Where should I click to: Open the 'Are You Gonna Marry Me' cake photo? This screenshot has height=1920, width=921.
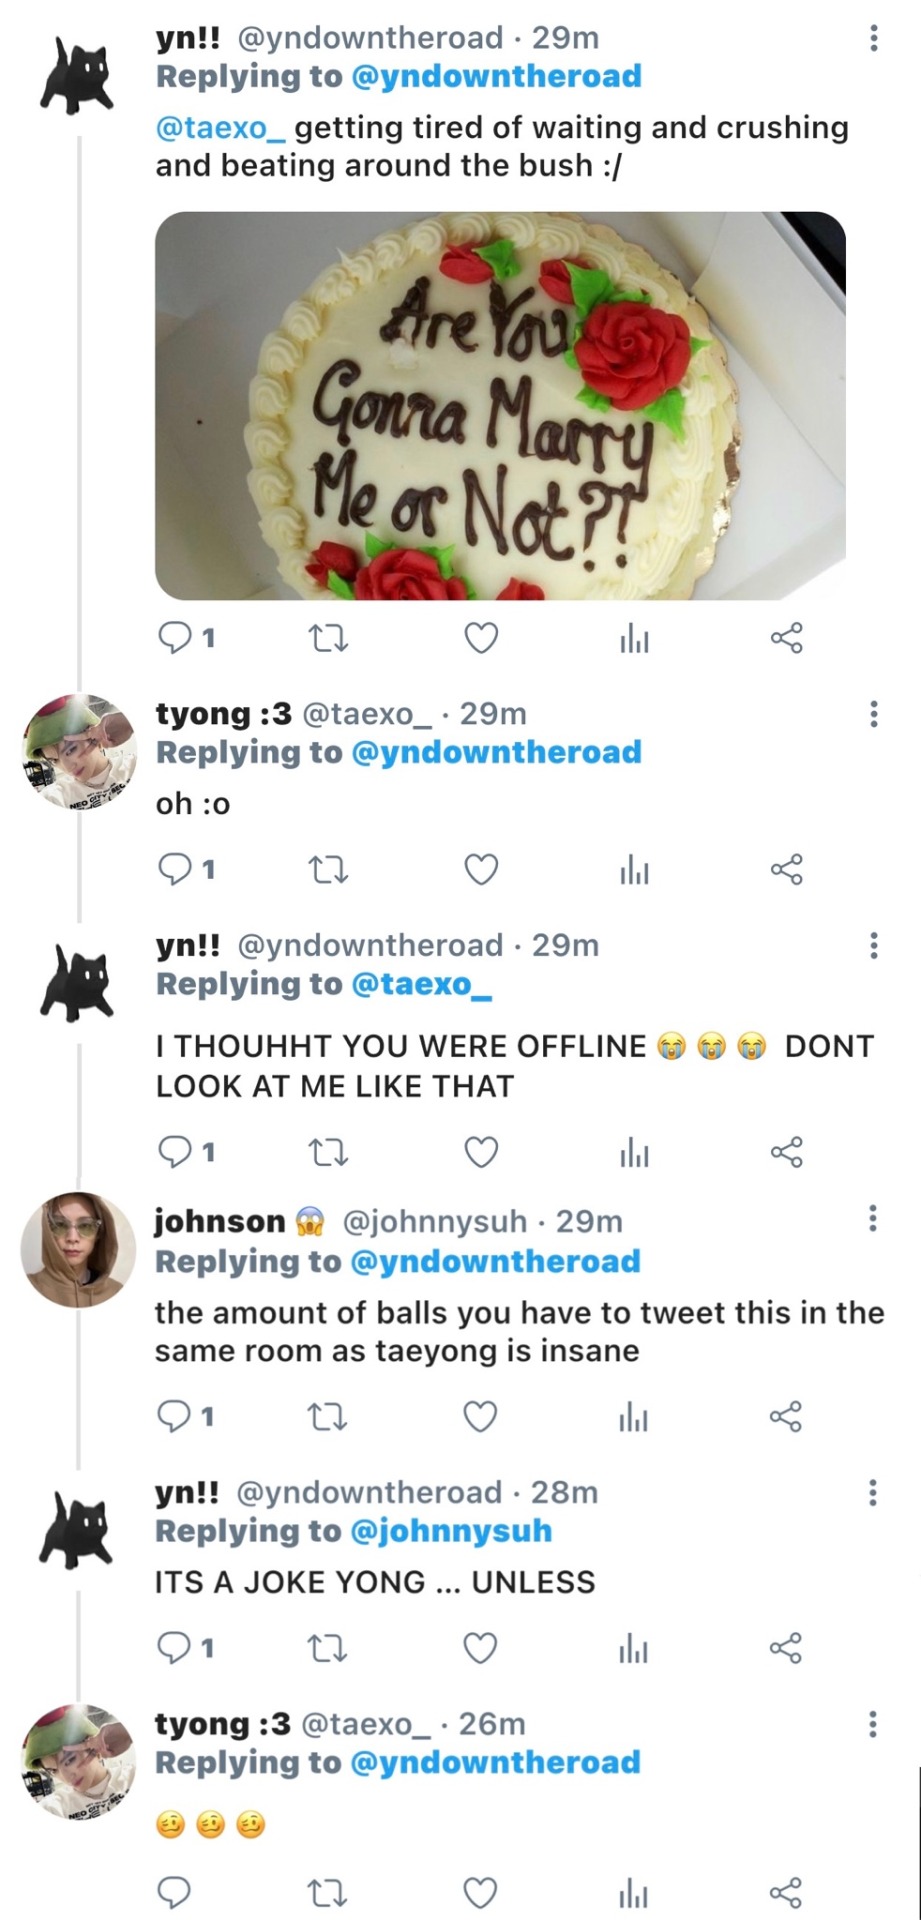tap(500, 405)
